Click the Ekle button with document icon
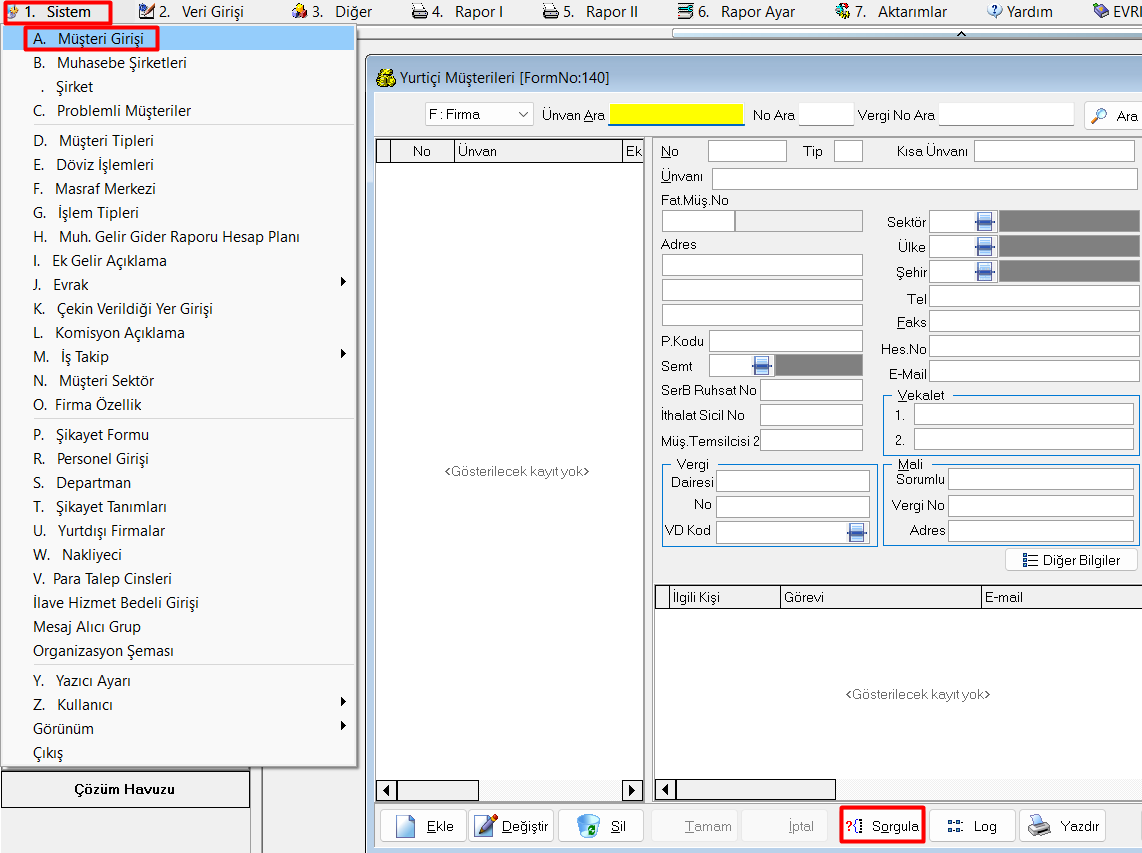Screen dimensions: 1142x853 click(x=425, y=826)
